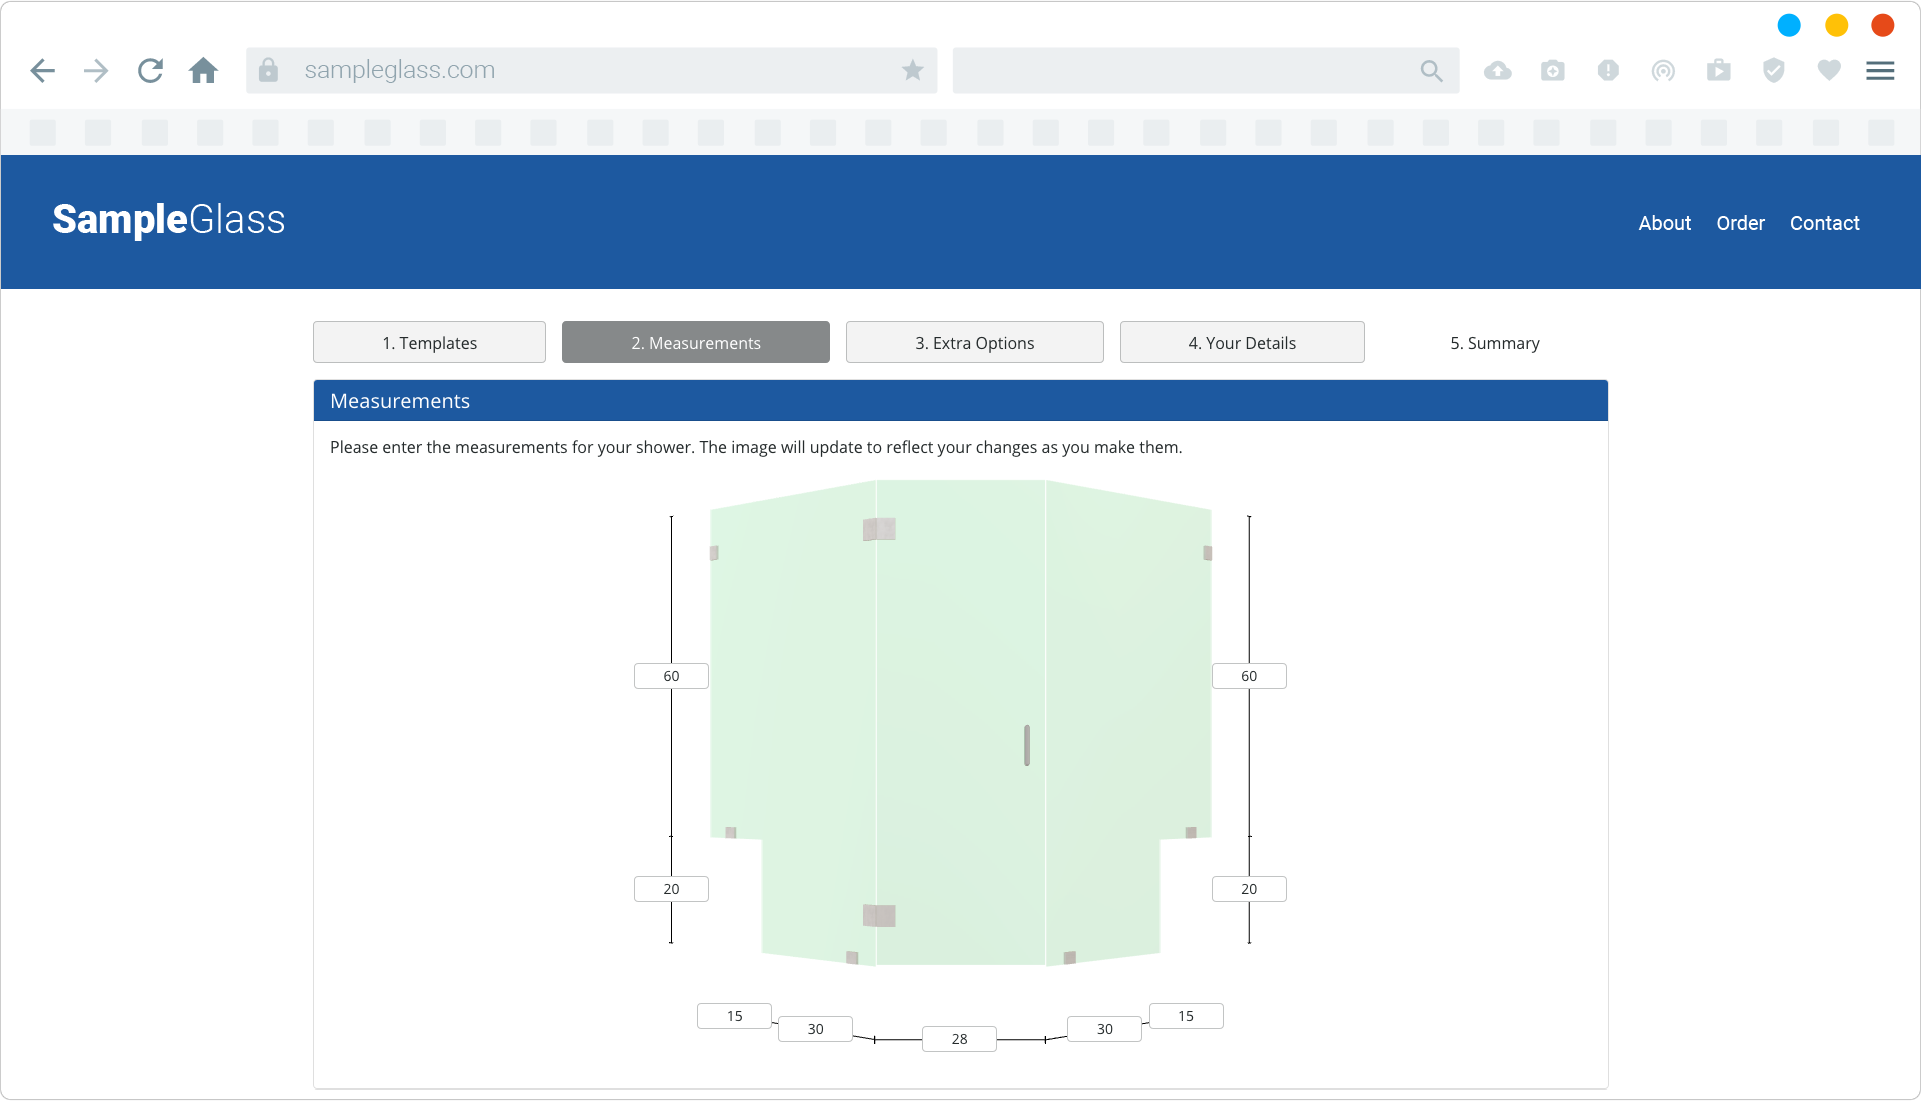The width and height of the screenshot is (1921, 1101).
Task: Go to the 4. Your Details step
Action: [1241, 343]
